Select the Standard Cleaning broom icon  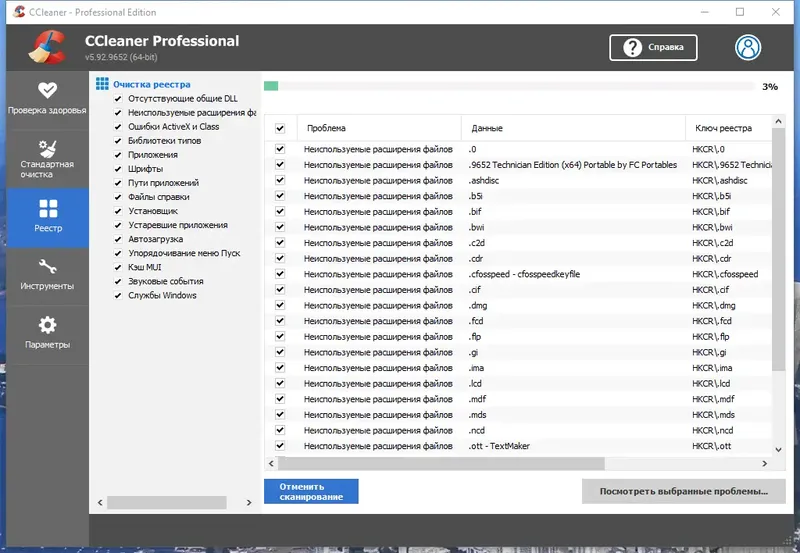tap(47, 150)
